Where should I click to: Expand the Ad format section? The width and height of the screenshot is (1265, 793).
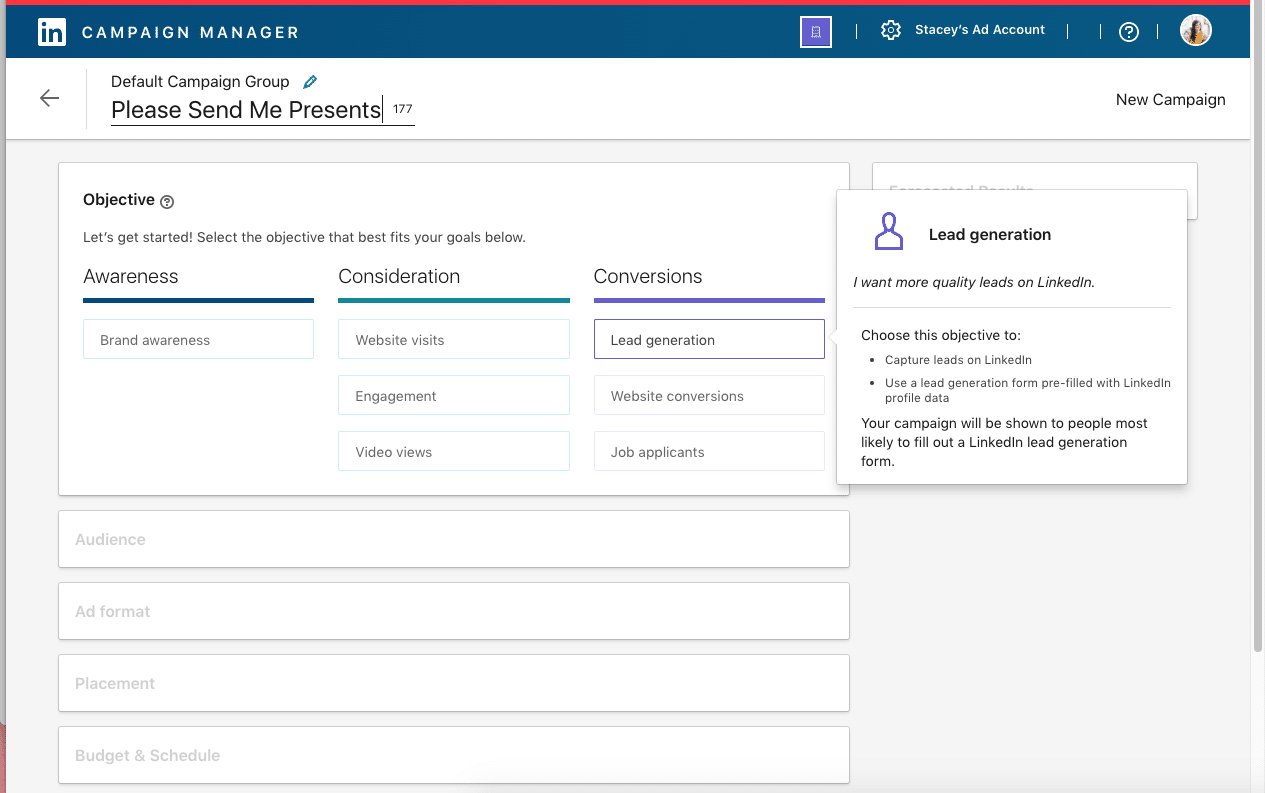pos(453,612)
